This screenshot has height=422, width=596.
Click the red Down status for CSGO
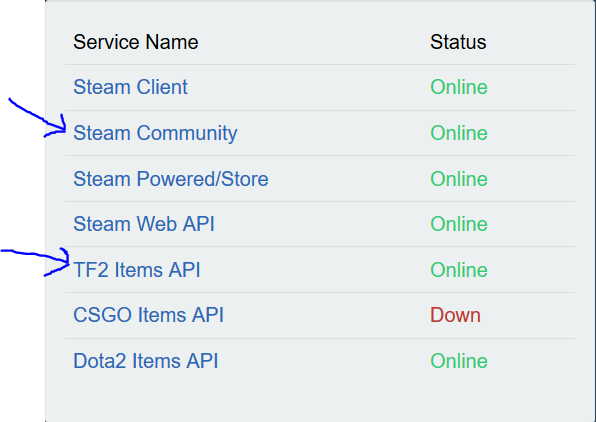pyautogui.click(x=455, y=315)
